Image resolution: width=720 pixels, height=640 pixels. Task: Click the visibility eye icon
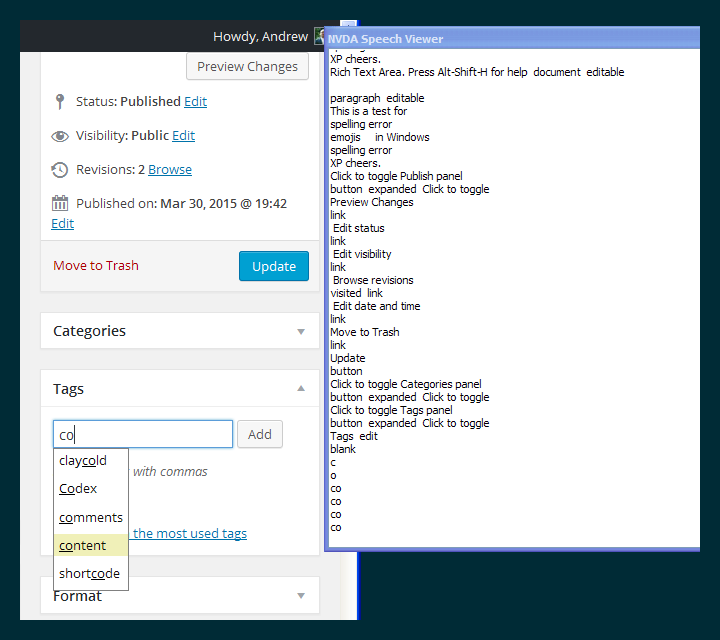[x=60, y=136]
